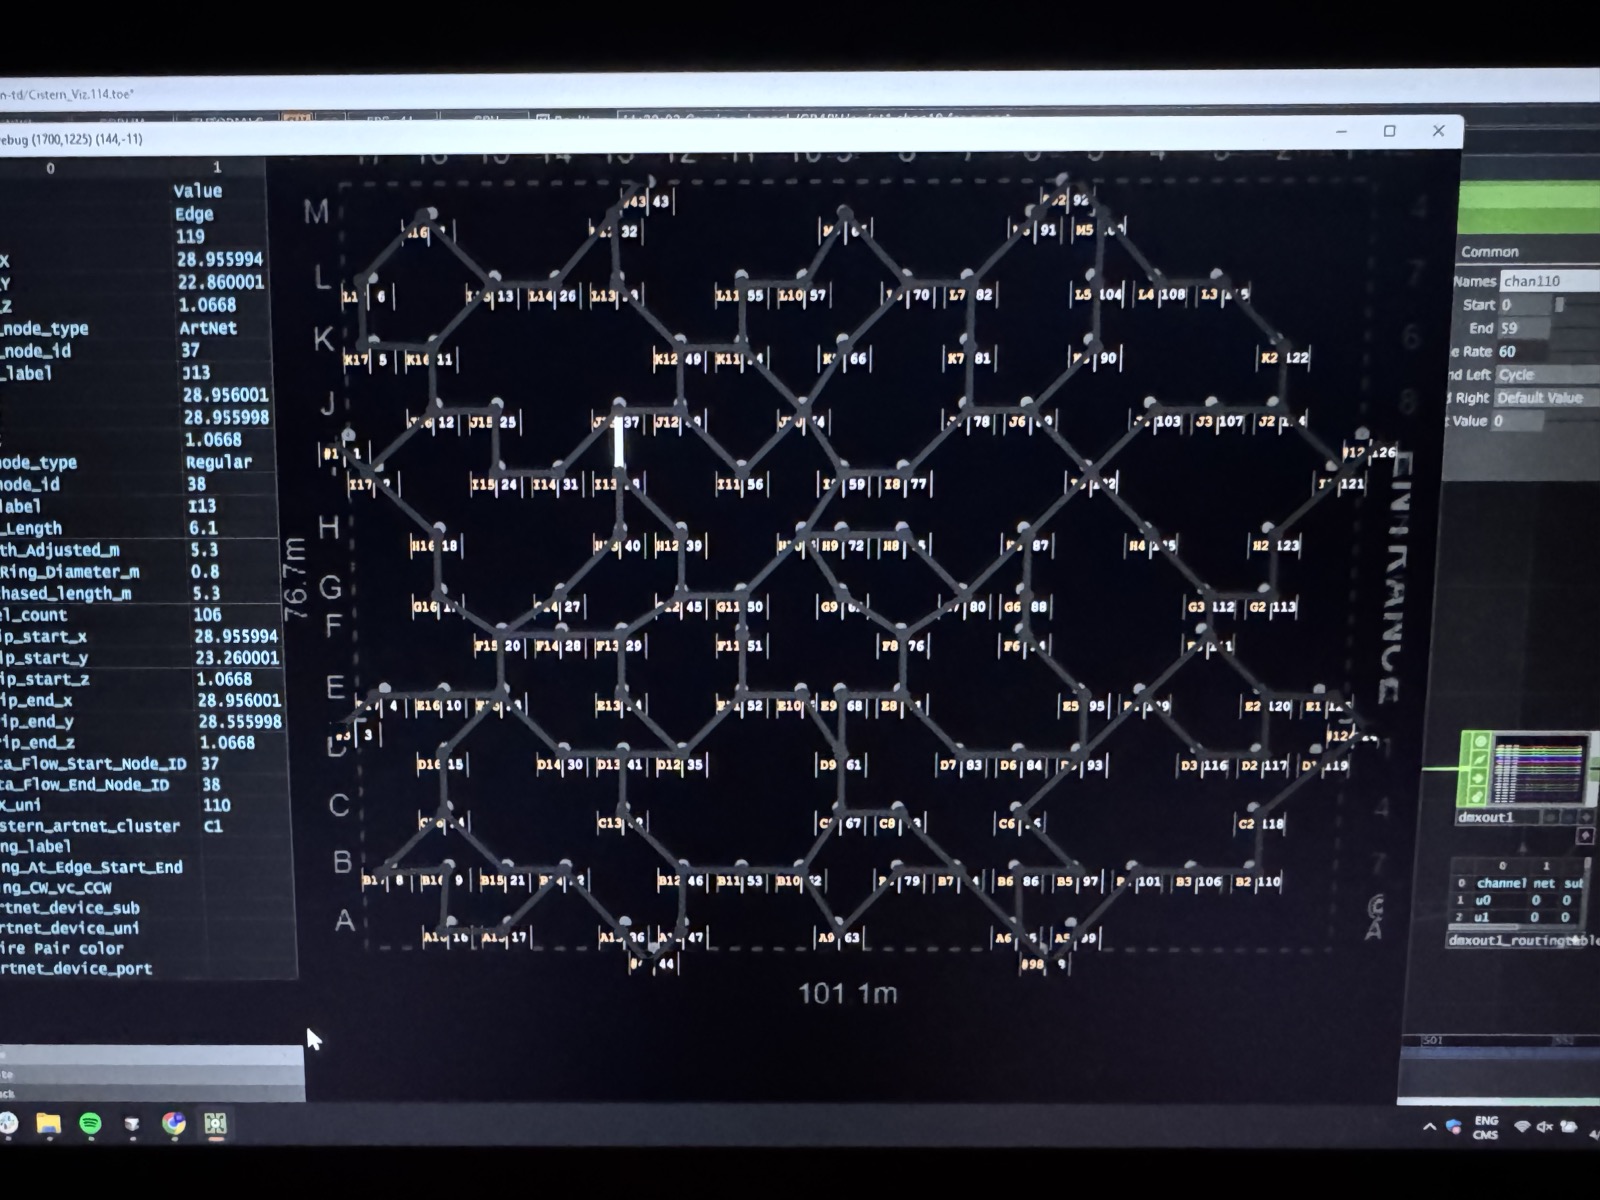Click the TouchDesigner taskbar icon

215,1124
